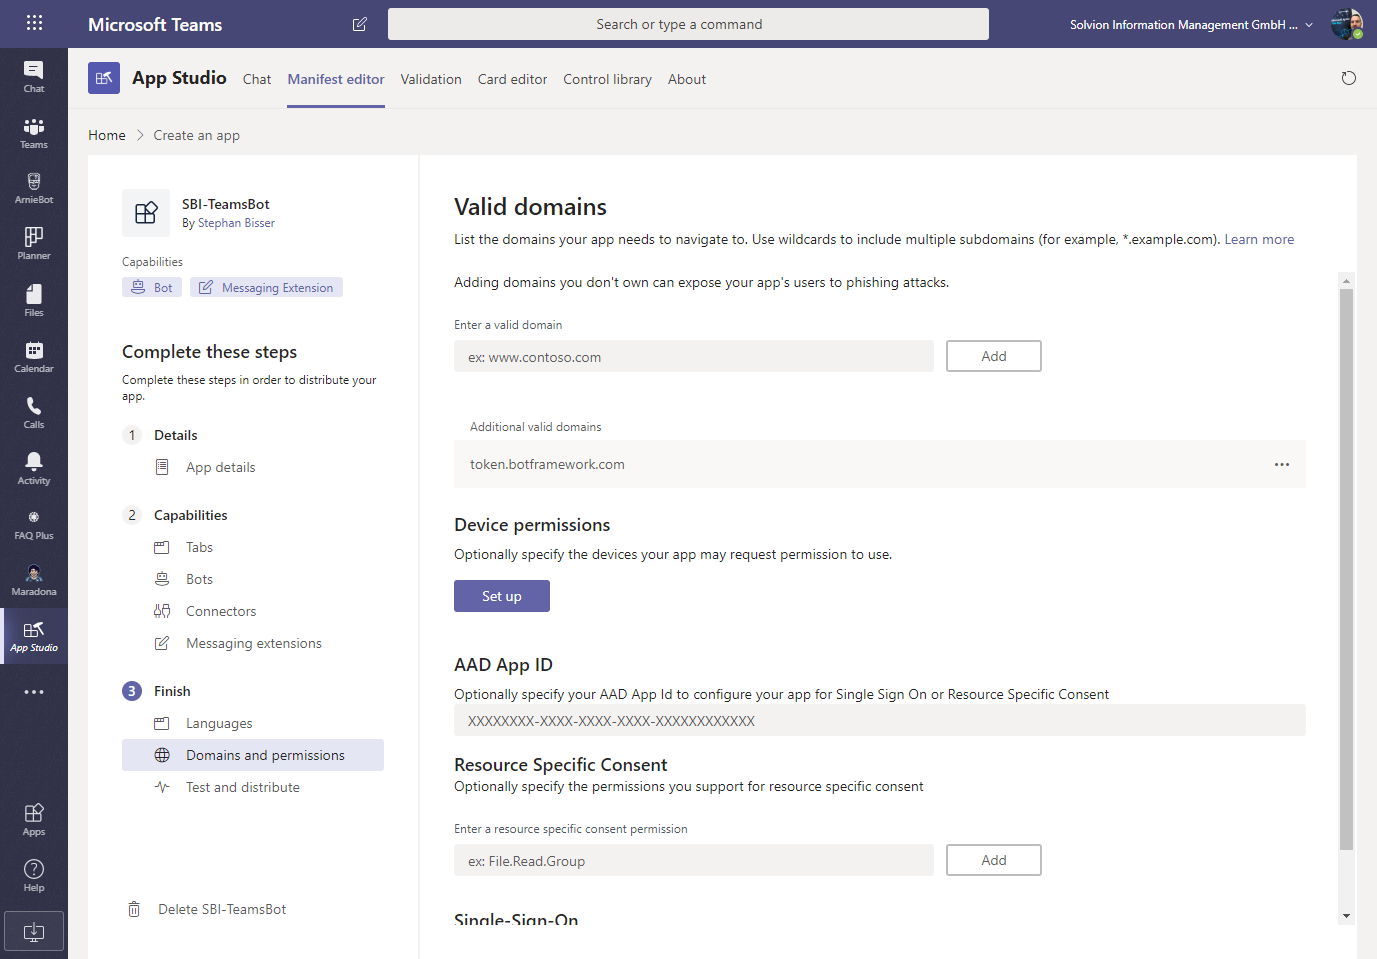Select App Studio in the sidebar
Viewport: 1377px width, 959px height.
click(34, 636)
